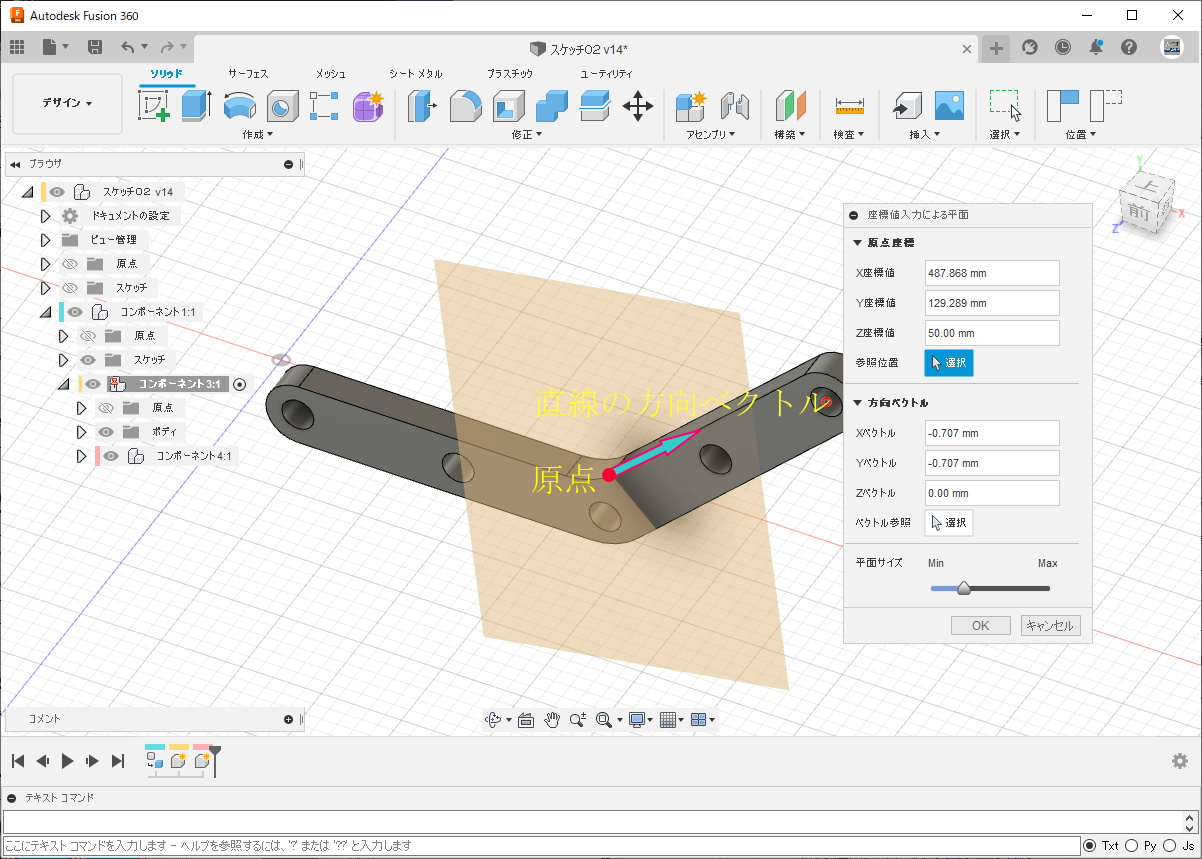The width and height of the screenshot is (1202, 859).
Task: Select the Measure tool
Action: pos(849,105)
